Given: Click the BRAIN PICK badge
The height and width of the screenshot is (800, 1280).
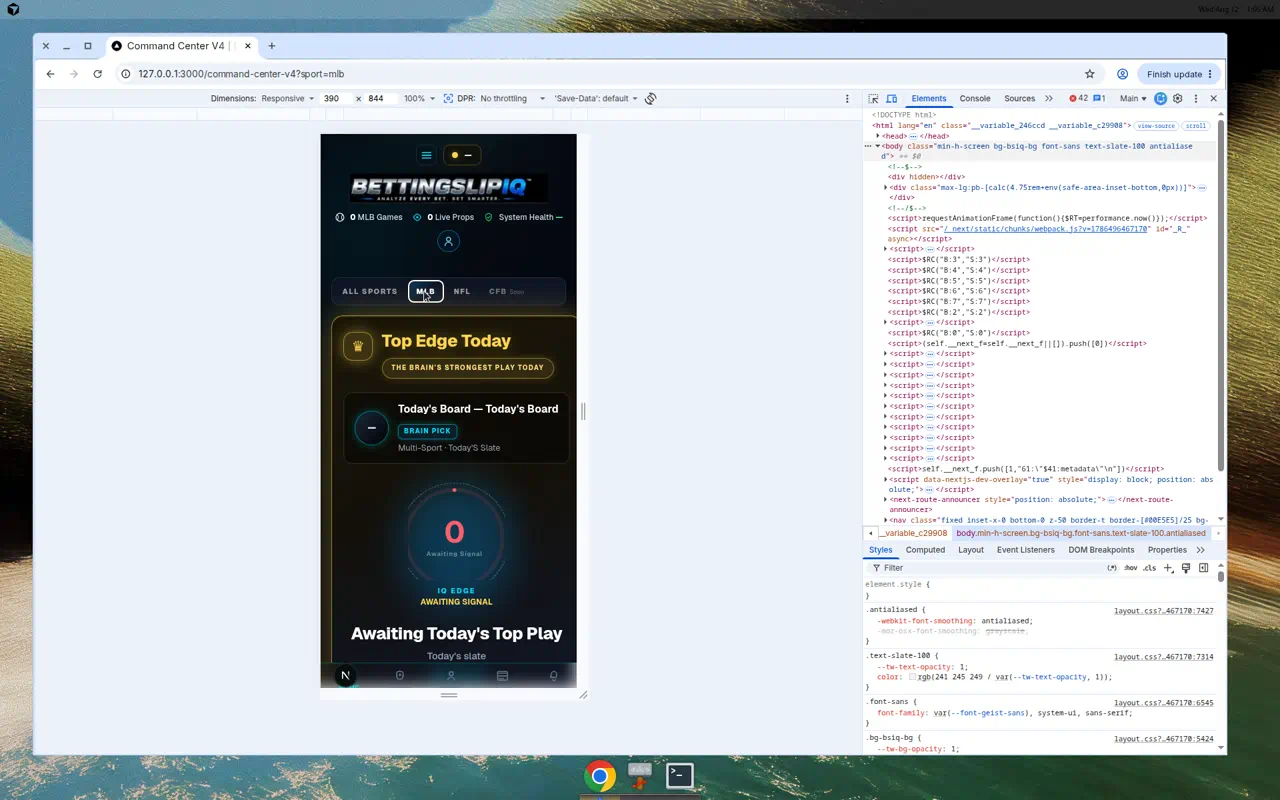Looking at the screenshot, I should click(x=427, y=431).
